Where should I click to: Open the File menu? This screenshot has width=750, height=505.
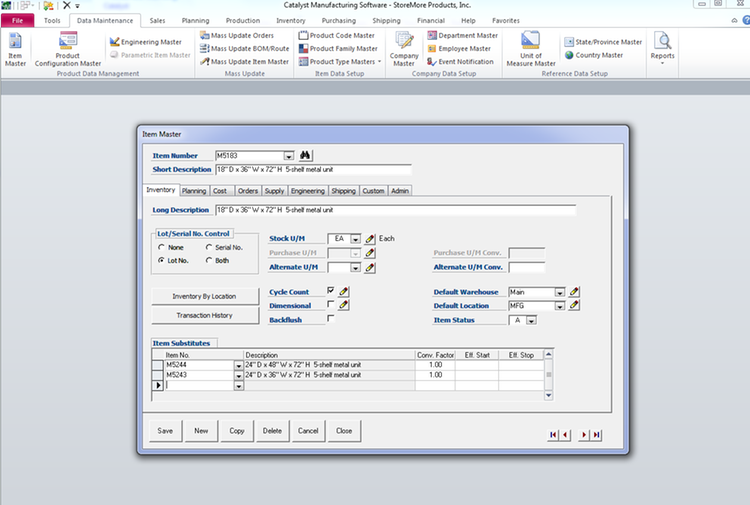click(x=18, y=21)
